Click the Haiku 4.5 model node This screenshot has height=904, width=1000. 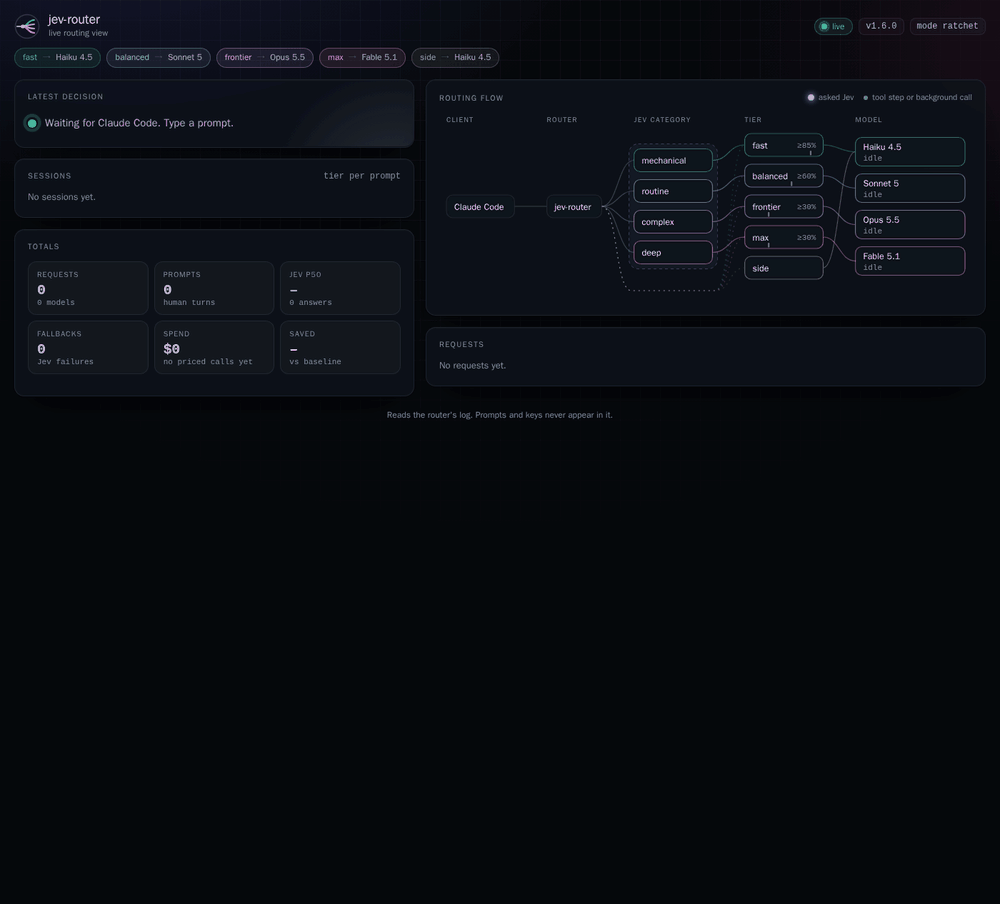910,152
